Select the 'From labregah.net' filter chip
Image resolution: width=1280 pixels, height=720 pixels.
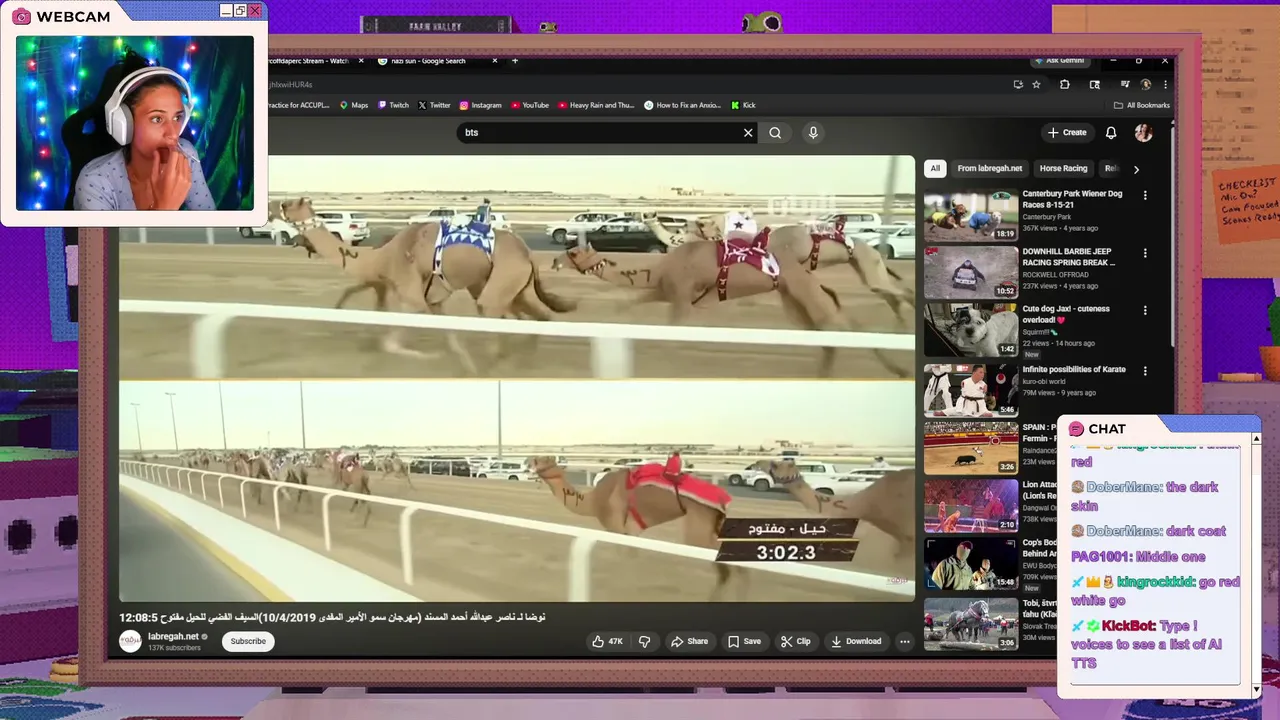coord(990,169)
